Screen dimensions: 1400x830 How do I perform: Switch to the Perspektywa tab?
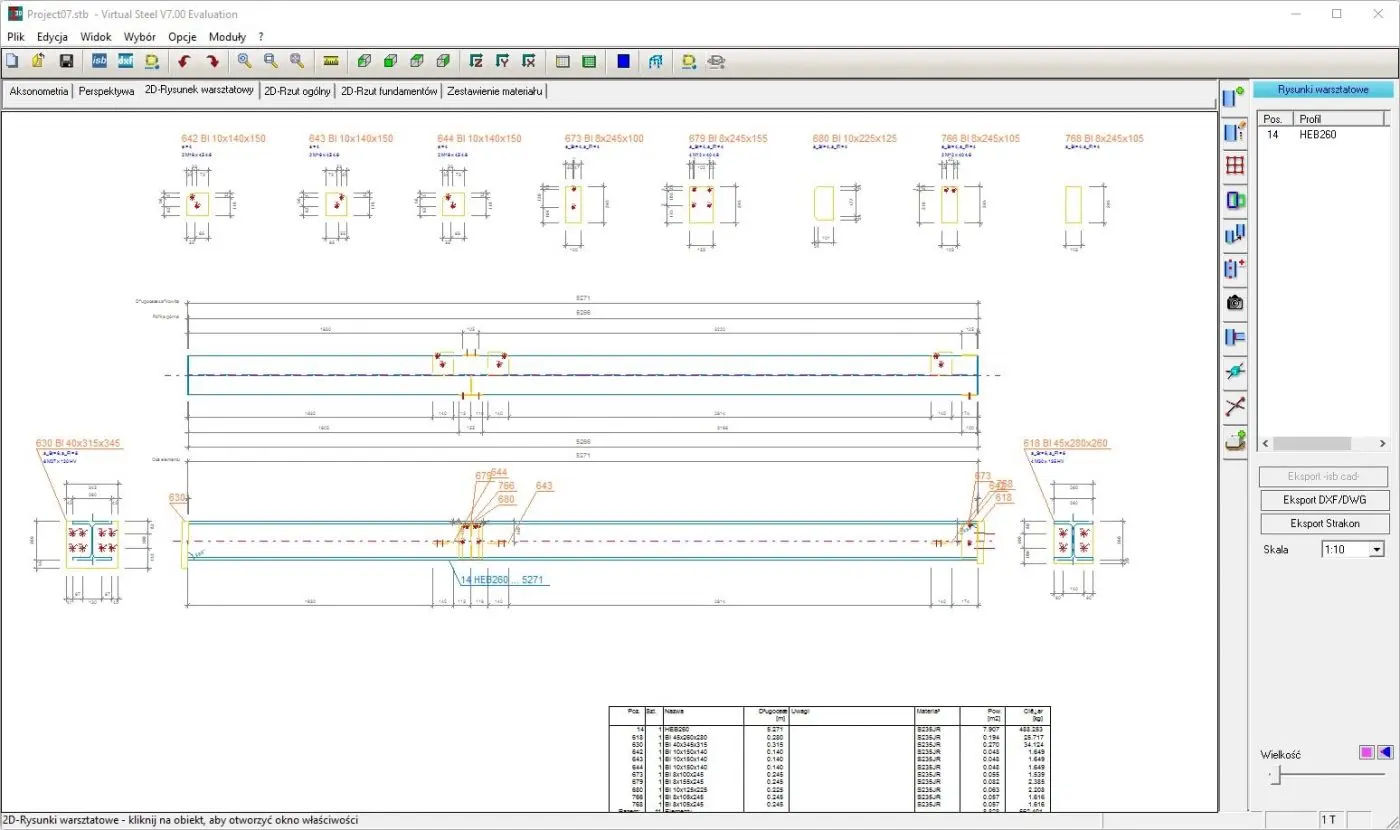coord(106,91)
